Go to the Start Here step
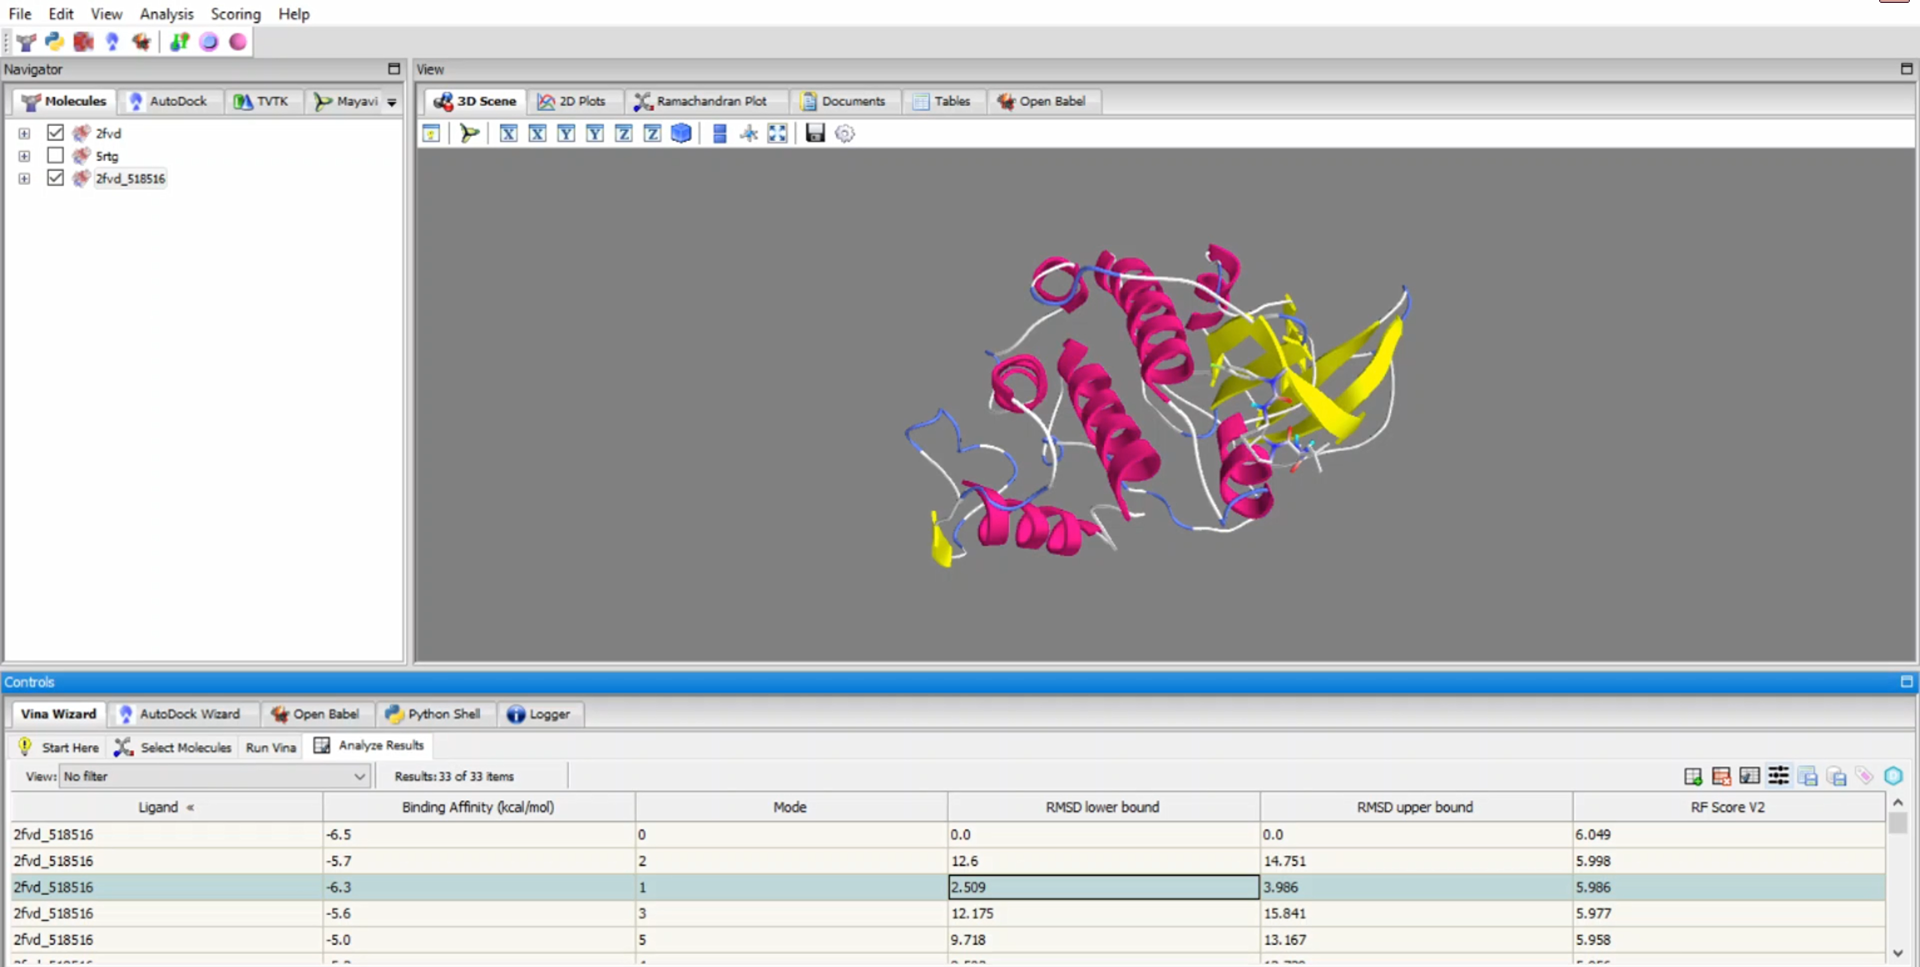The width and height of the screenshot is (1920, 967). [59, 747]
